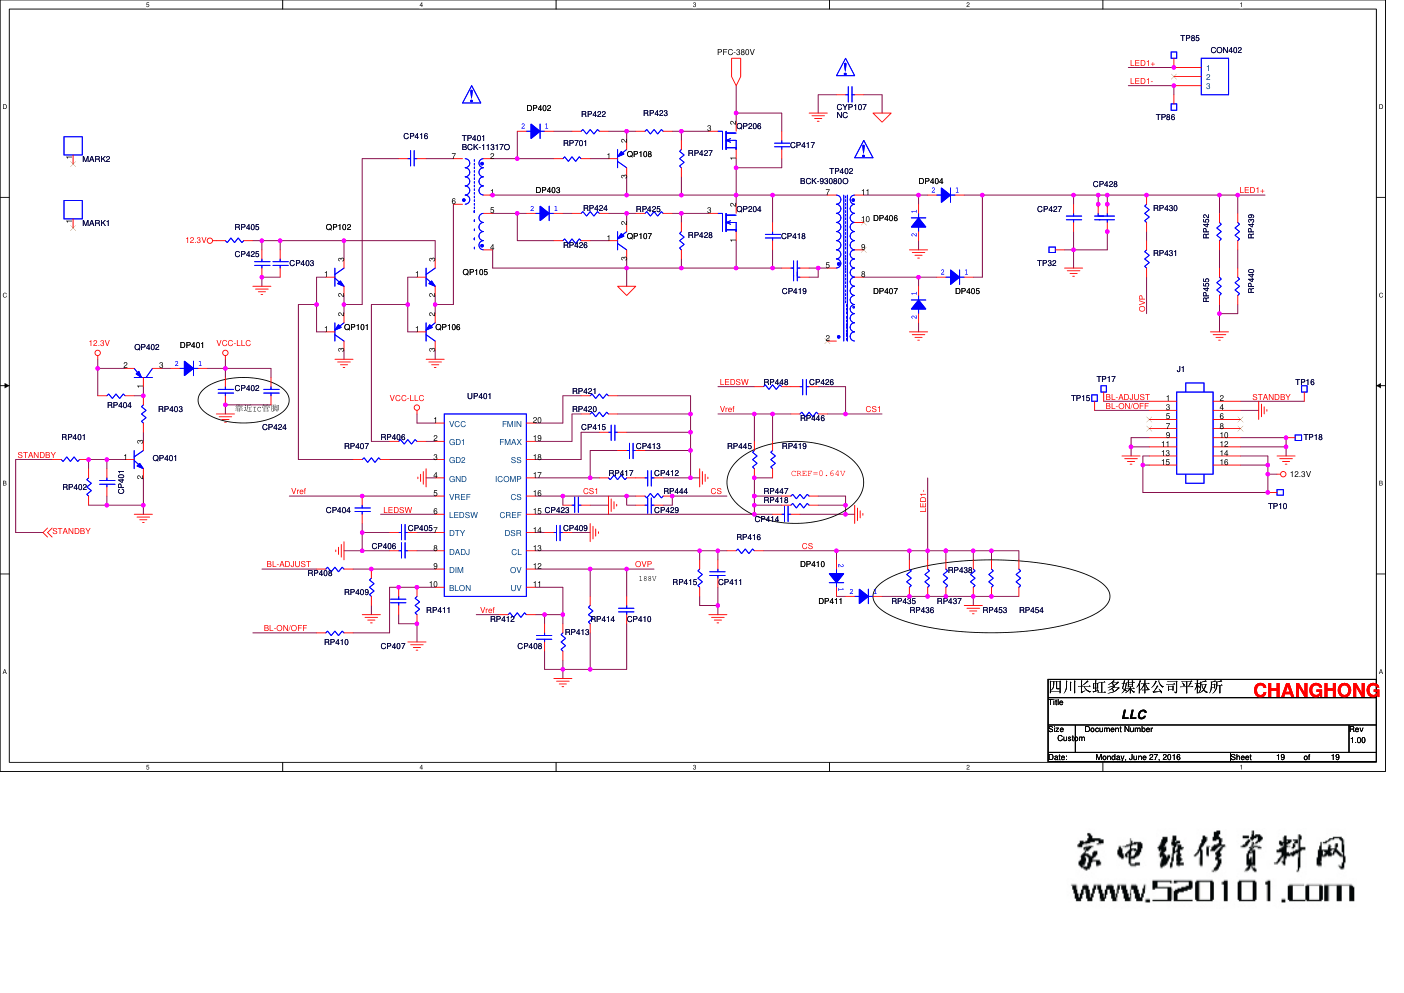Click the LED1- net label at CON402
The image size is (1404, 993).
click(1141, 81)
